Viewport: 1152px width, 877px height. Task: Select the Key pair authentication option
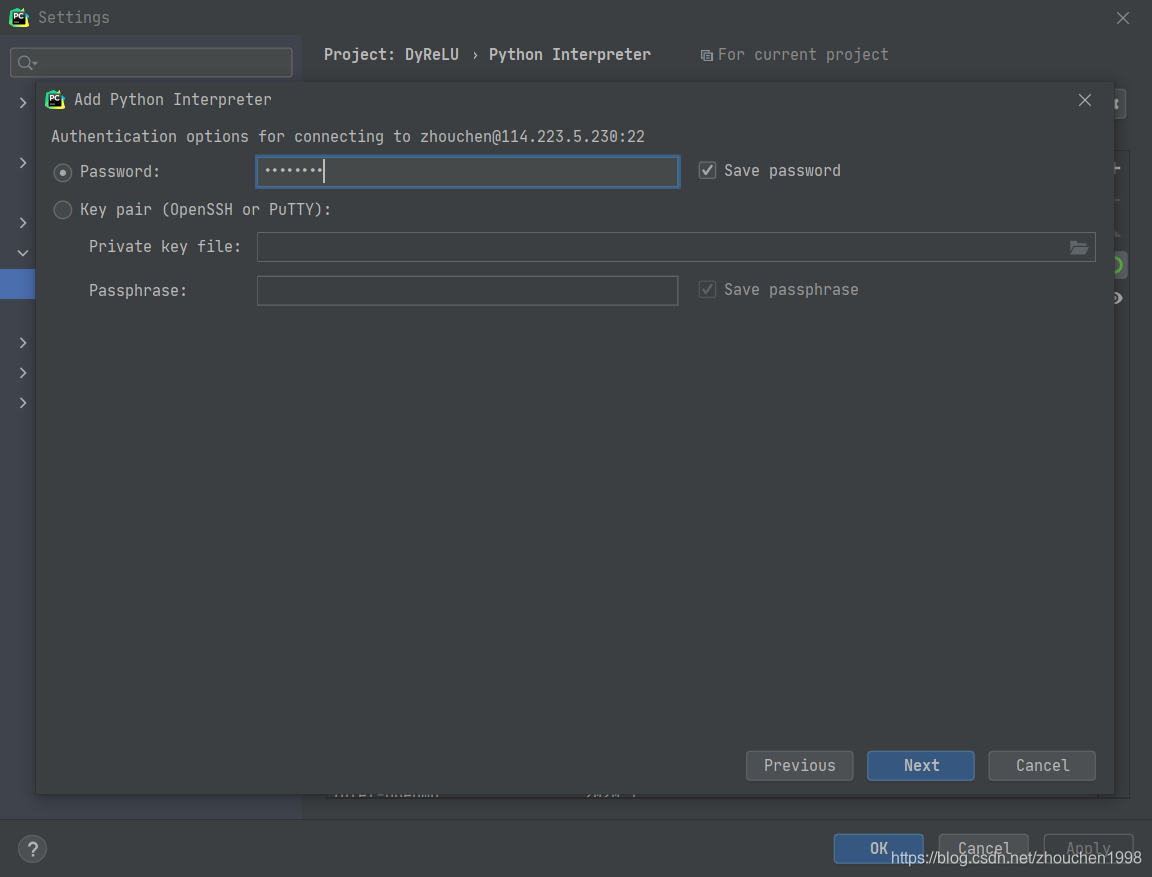tap(62, 210)
